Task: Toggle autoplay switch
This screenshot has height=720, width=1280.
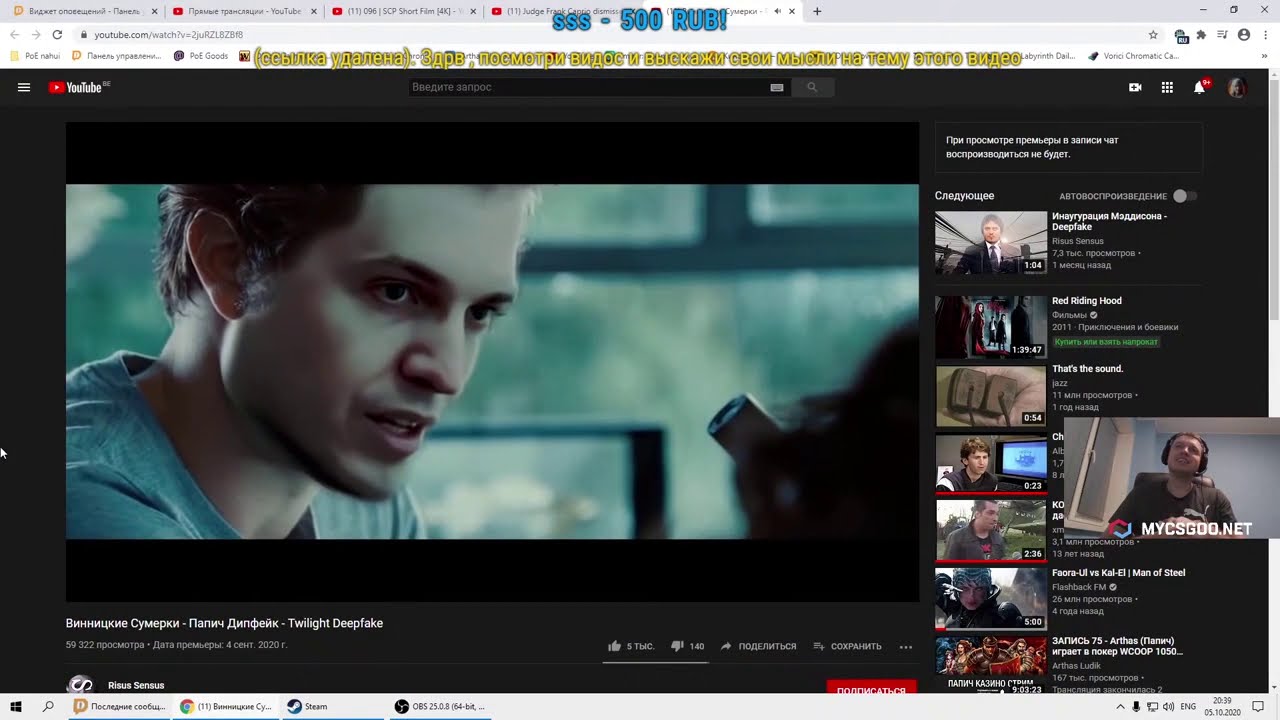Action: click(1184, 196)
